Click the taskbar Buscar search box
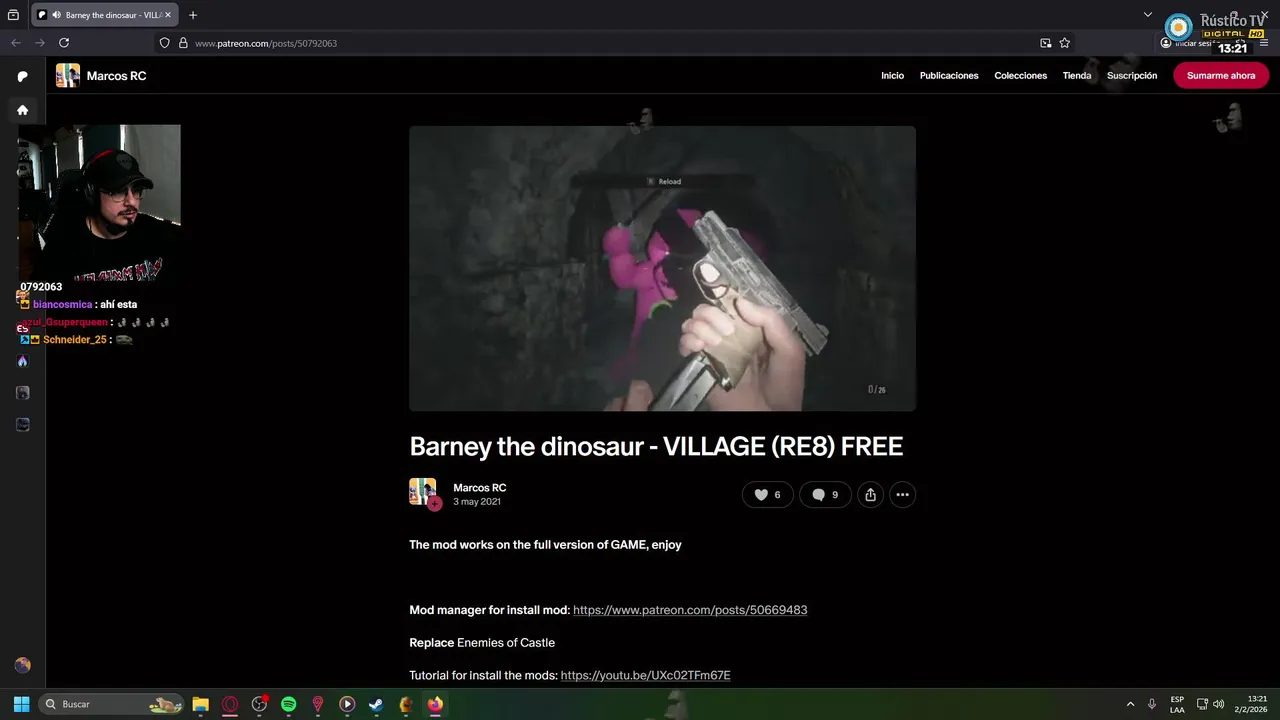 click(x=111, y=704)
